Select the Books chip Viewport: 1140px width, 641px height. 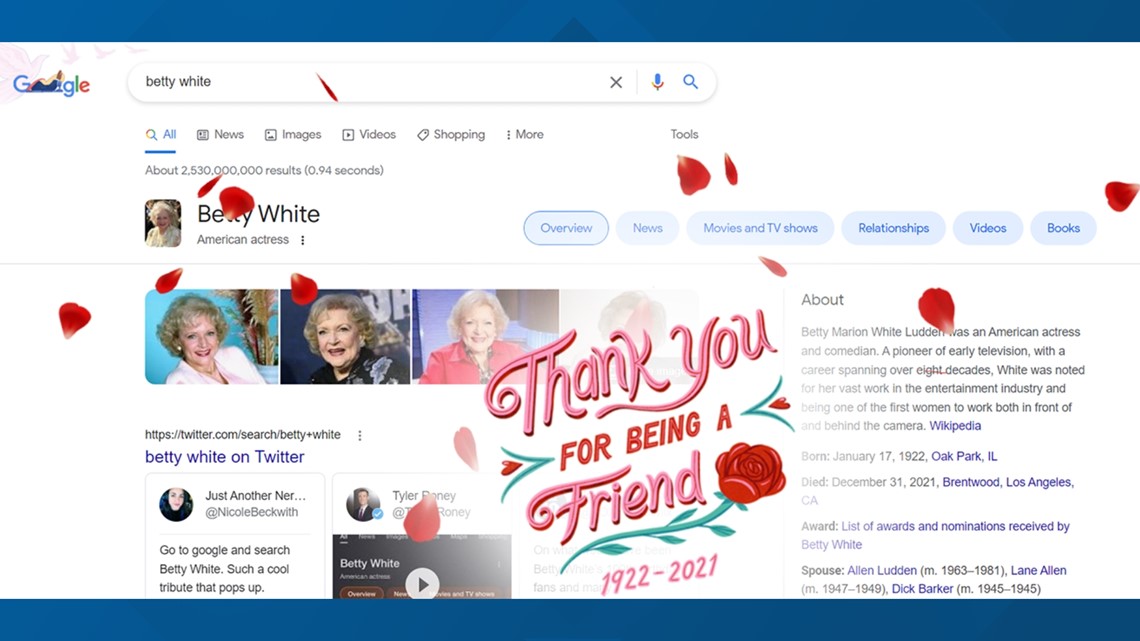(1063, 228)
